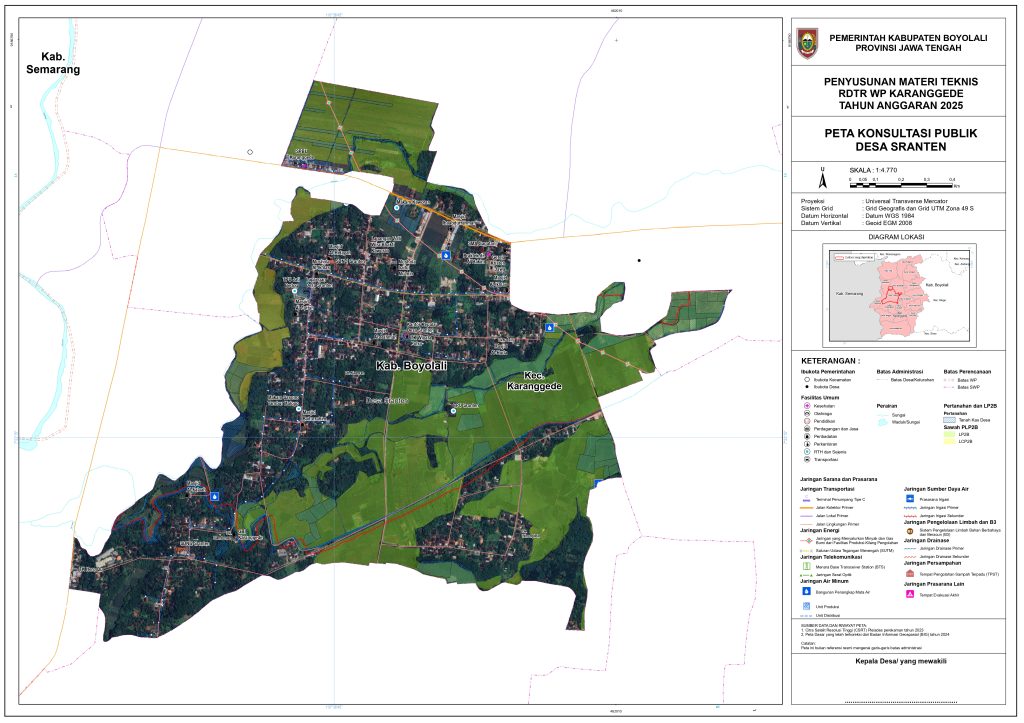Image resolution: width=1024 pixels, height=723 pixels.
Task: Click the pink Tempat Evakuasi Akhir icon
Action: [909, 594]
